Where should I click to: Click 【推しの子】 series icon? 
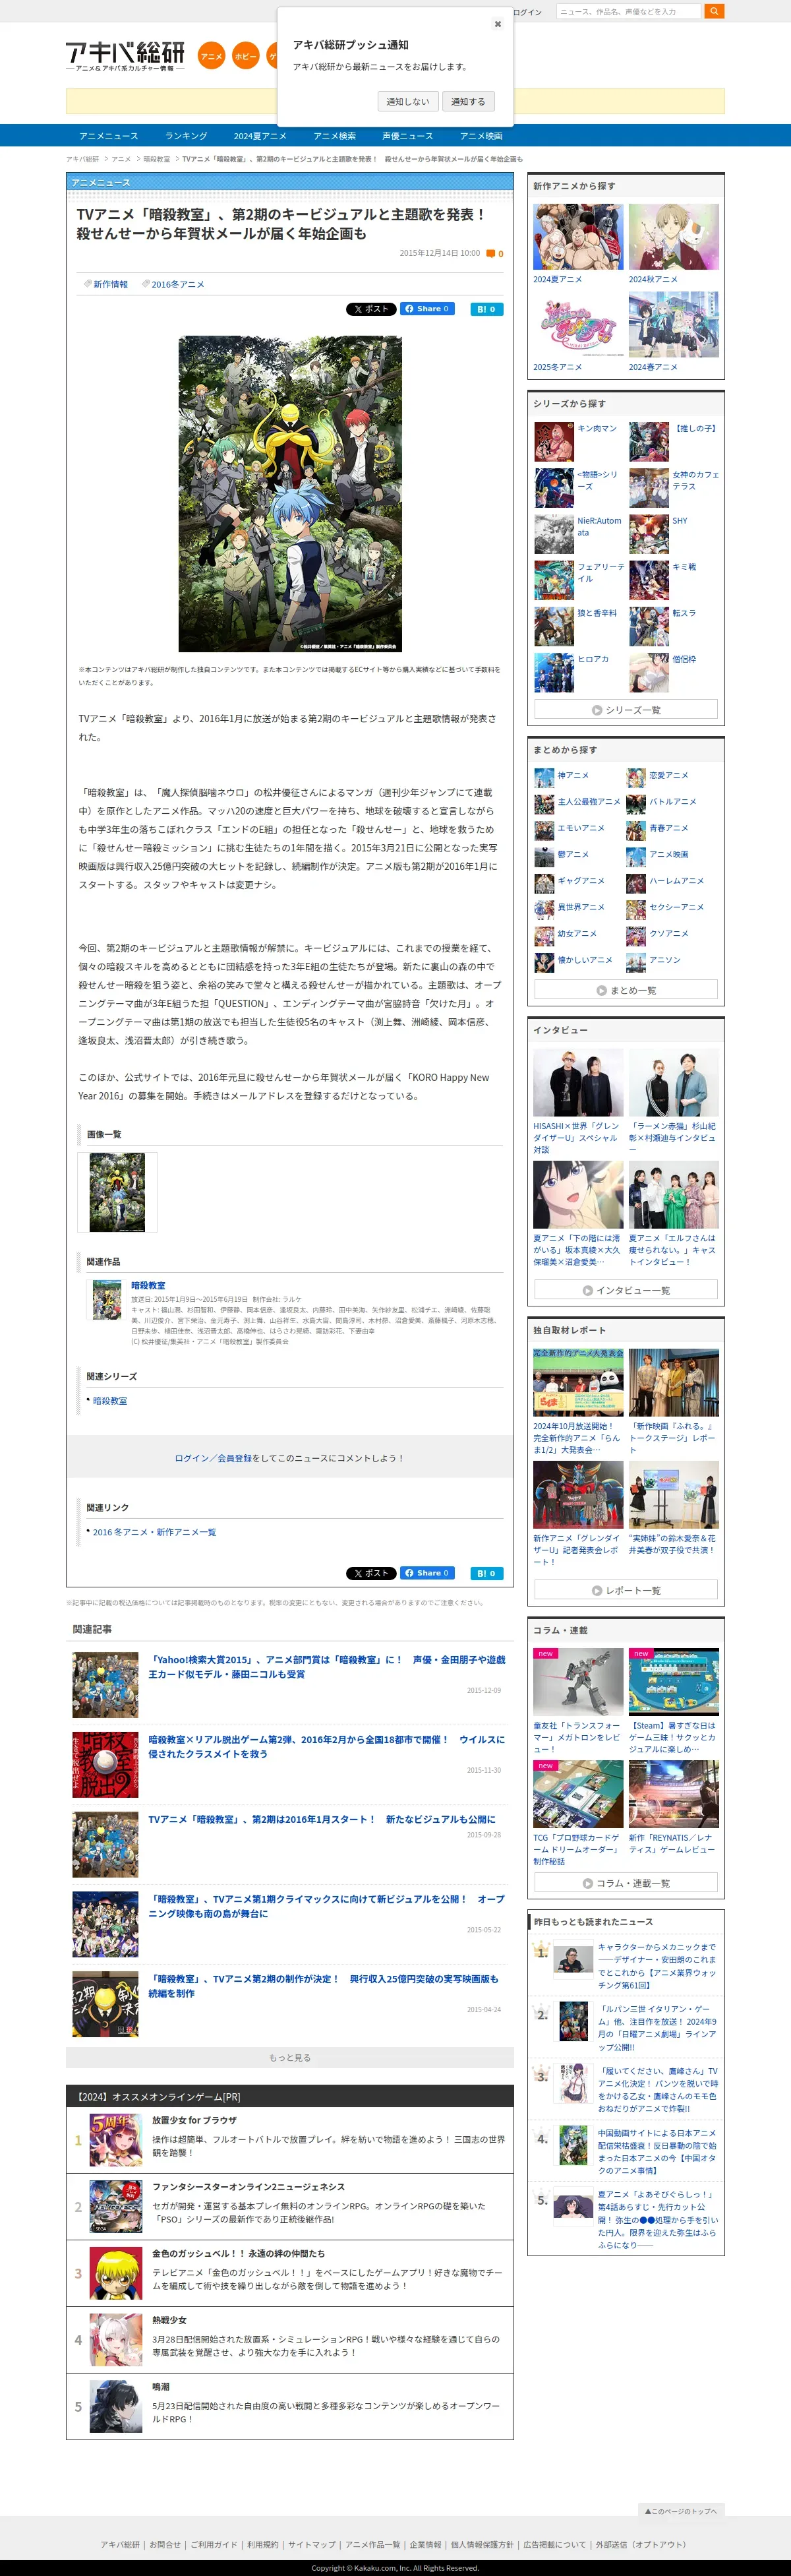click(x=649, y=441)
